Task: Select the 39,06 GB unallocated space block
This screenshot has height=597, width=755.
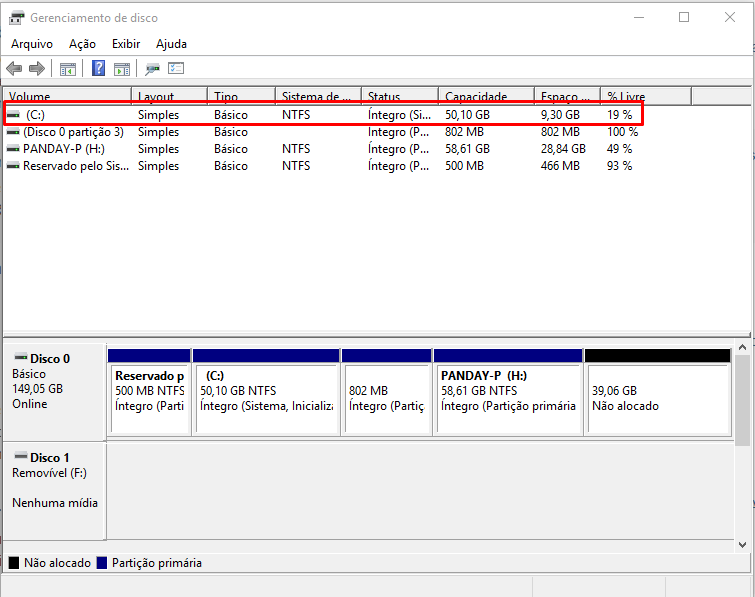Action: (x=657, y=398)
